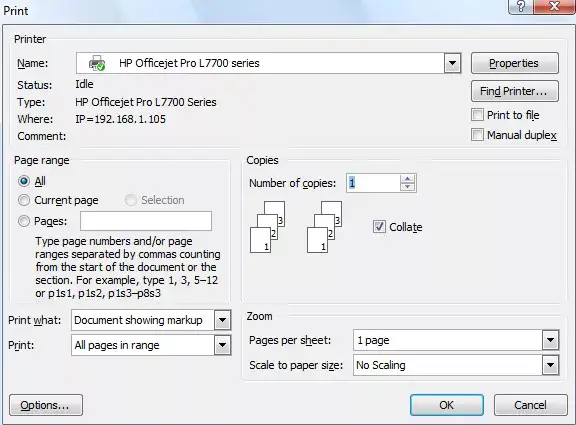Screen dimensions: 576x425
Task: Open the Scale to paper size dropdown
Action: (x=550, y=365)
